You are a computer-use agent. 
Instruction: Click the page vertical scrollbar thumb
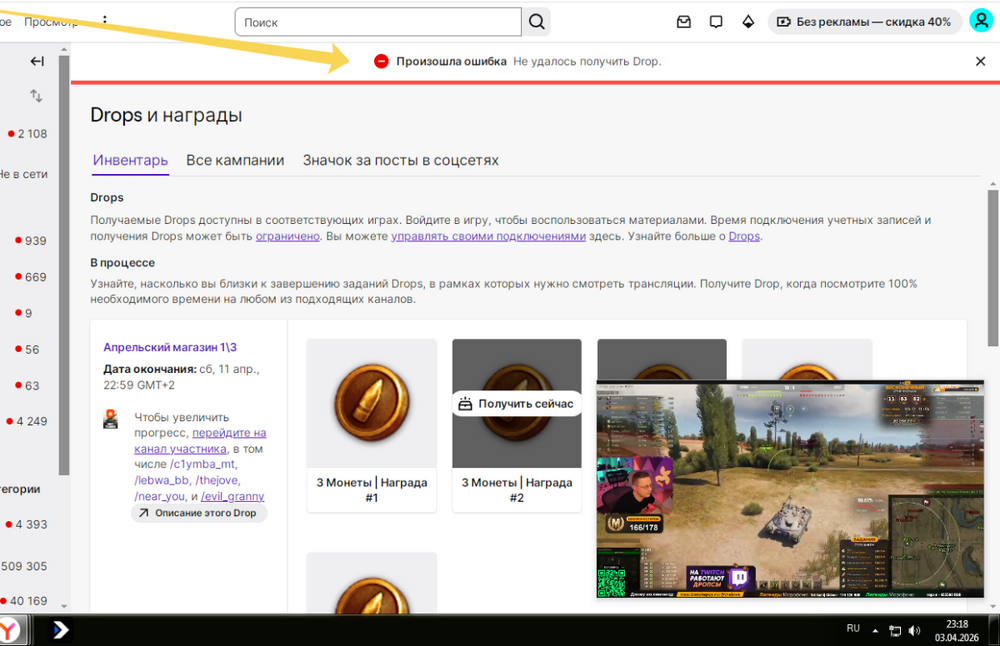(993, 268)
